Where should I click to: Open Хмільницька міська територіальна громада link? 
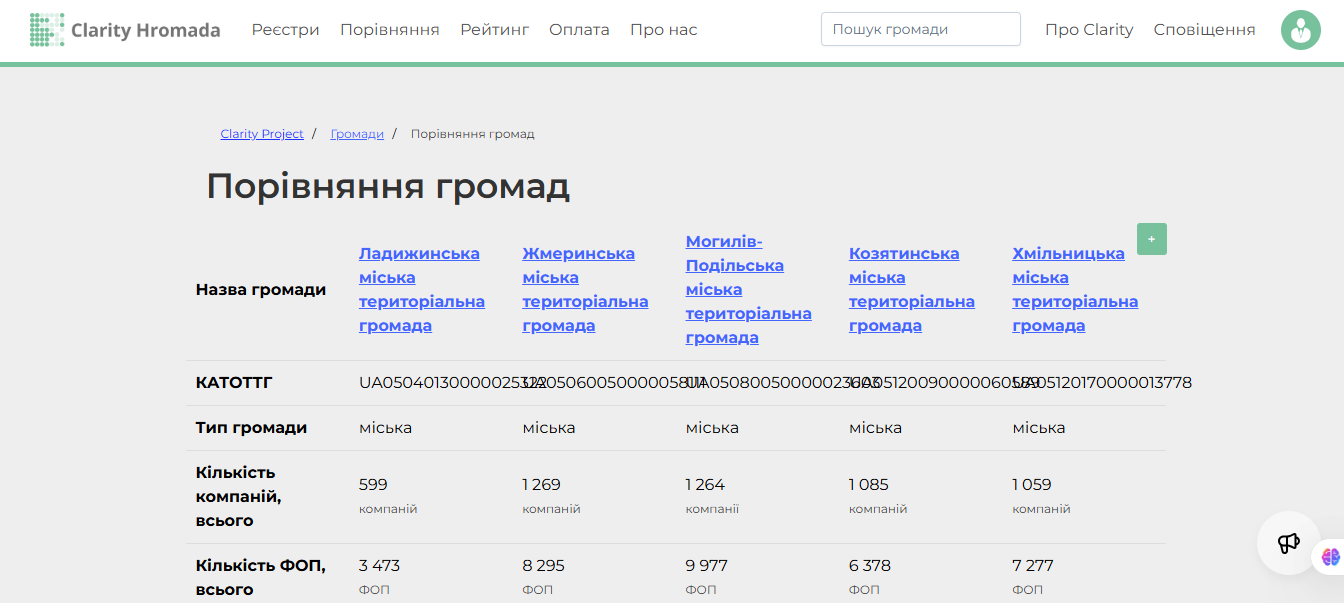(x=1075, y=290)
